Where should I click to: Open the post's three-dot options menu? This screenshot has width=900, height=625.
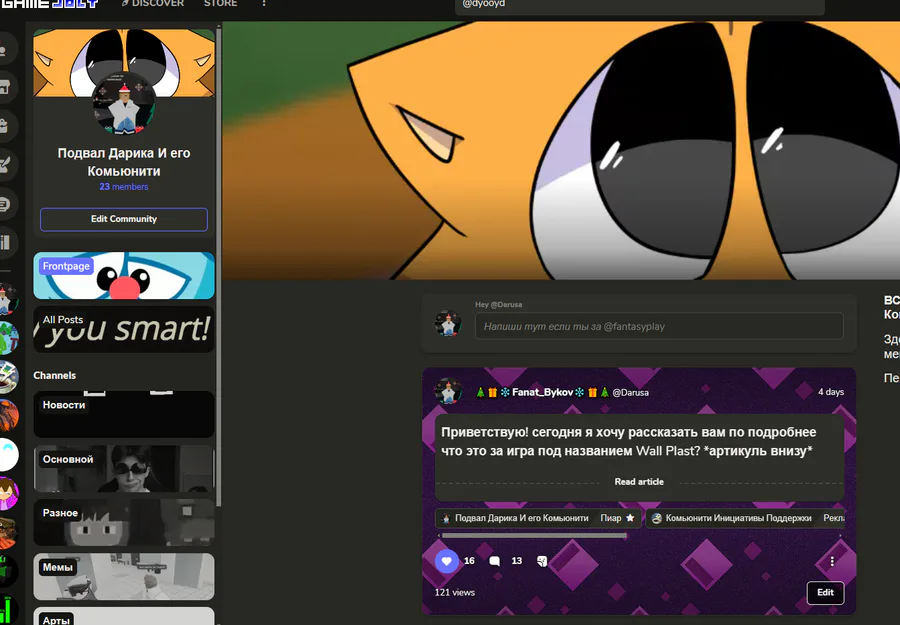832,561
